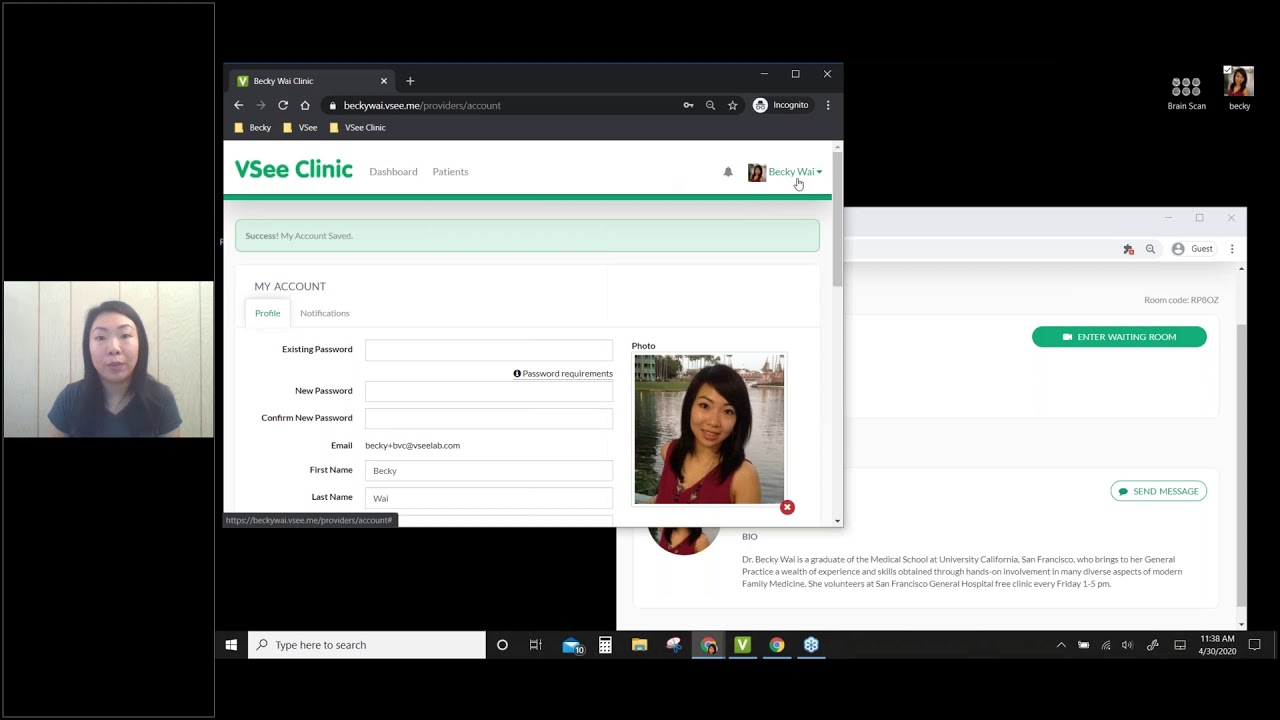Screen dimensions: 1280x720
Task: Open Cortana circle icon on taskbar
Action: [x=502, y=645]
